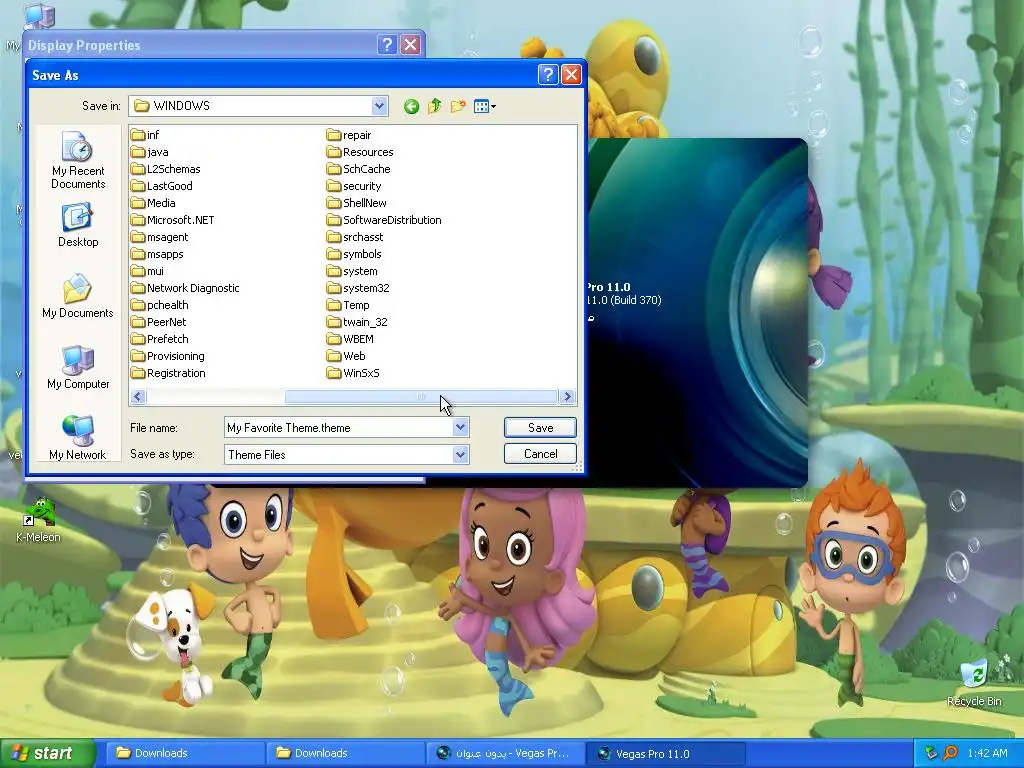Select the WinSxS folder
The width and height of the screenshot is (1024, 768).
point(353,372)
